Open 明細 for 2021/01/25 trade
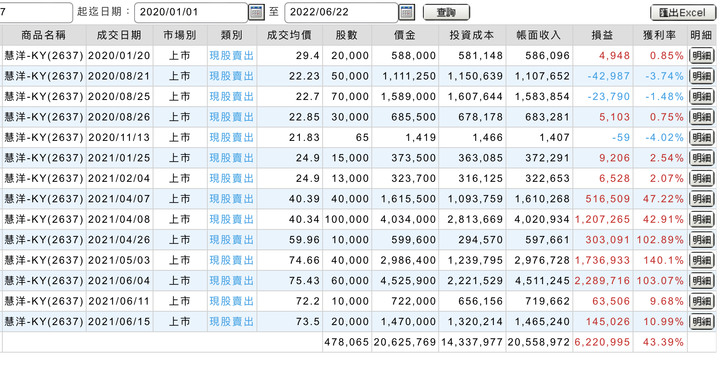 pos(702,158)
